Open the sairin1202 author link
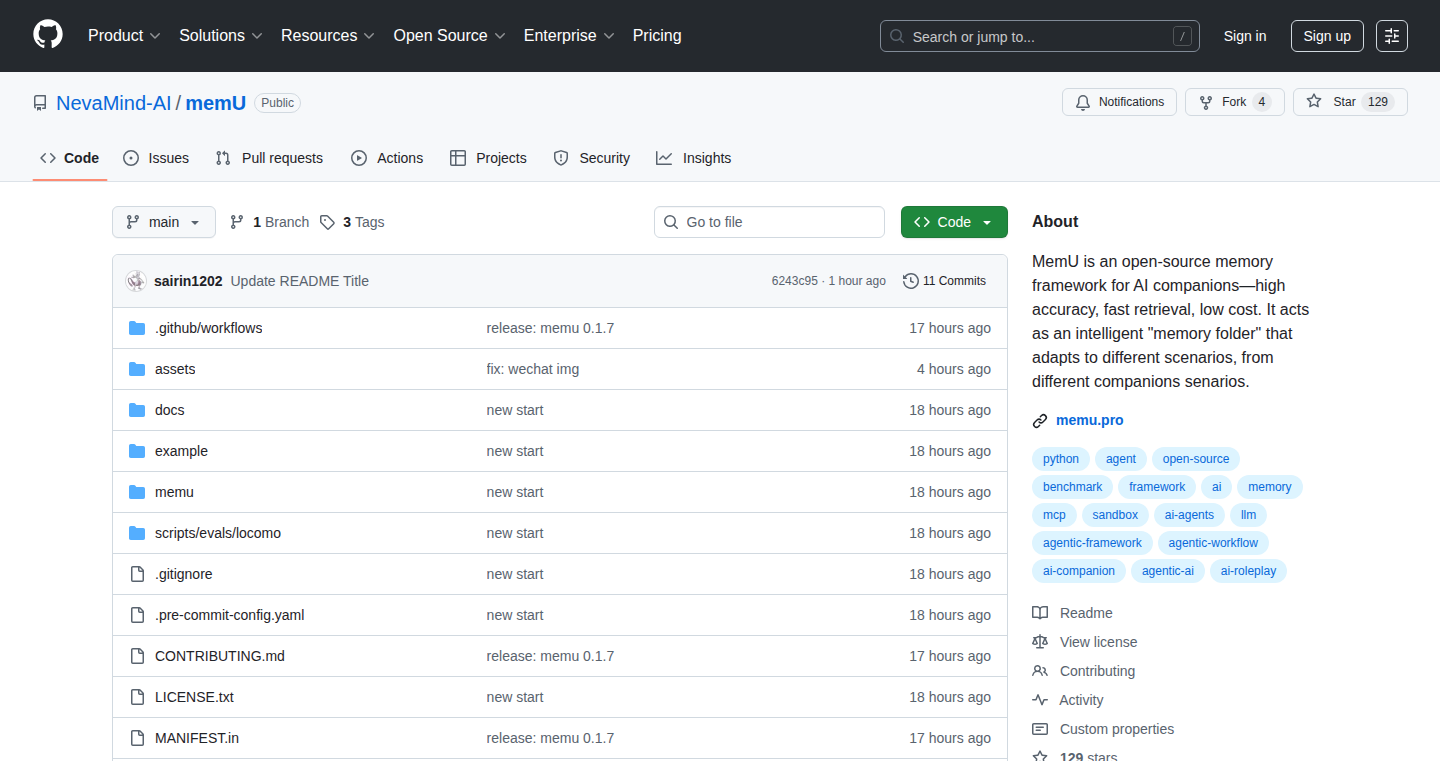Viewport: 1440px width, 761px height. [x=188, y=281]
